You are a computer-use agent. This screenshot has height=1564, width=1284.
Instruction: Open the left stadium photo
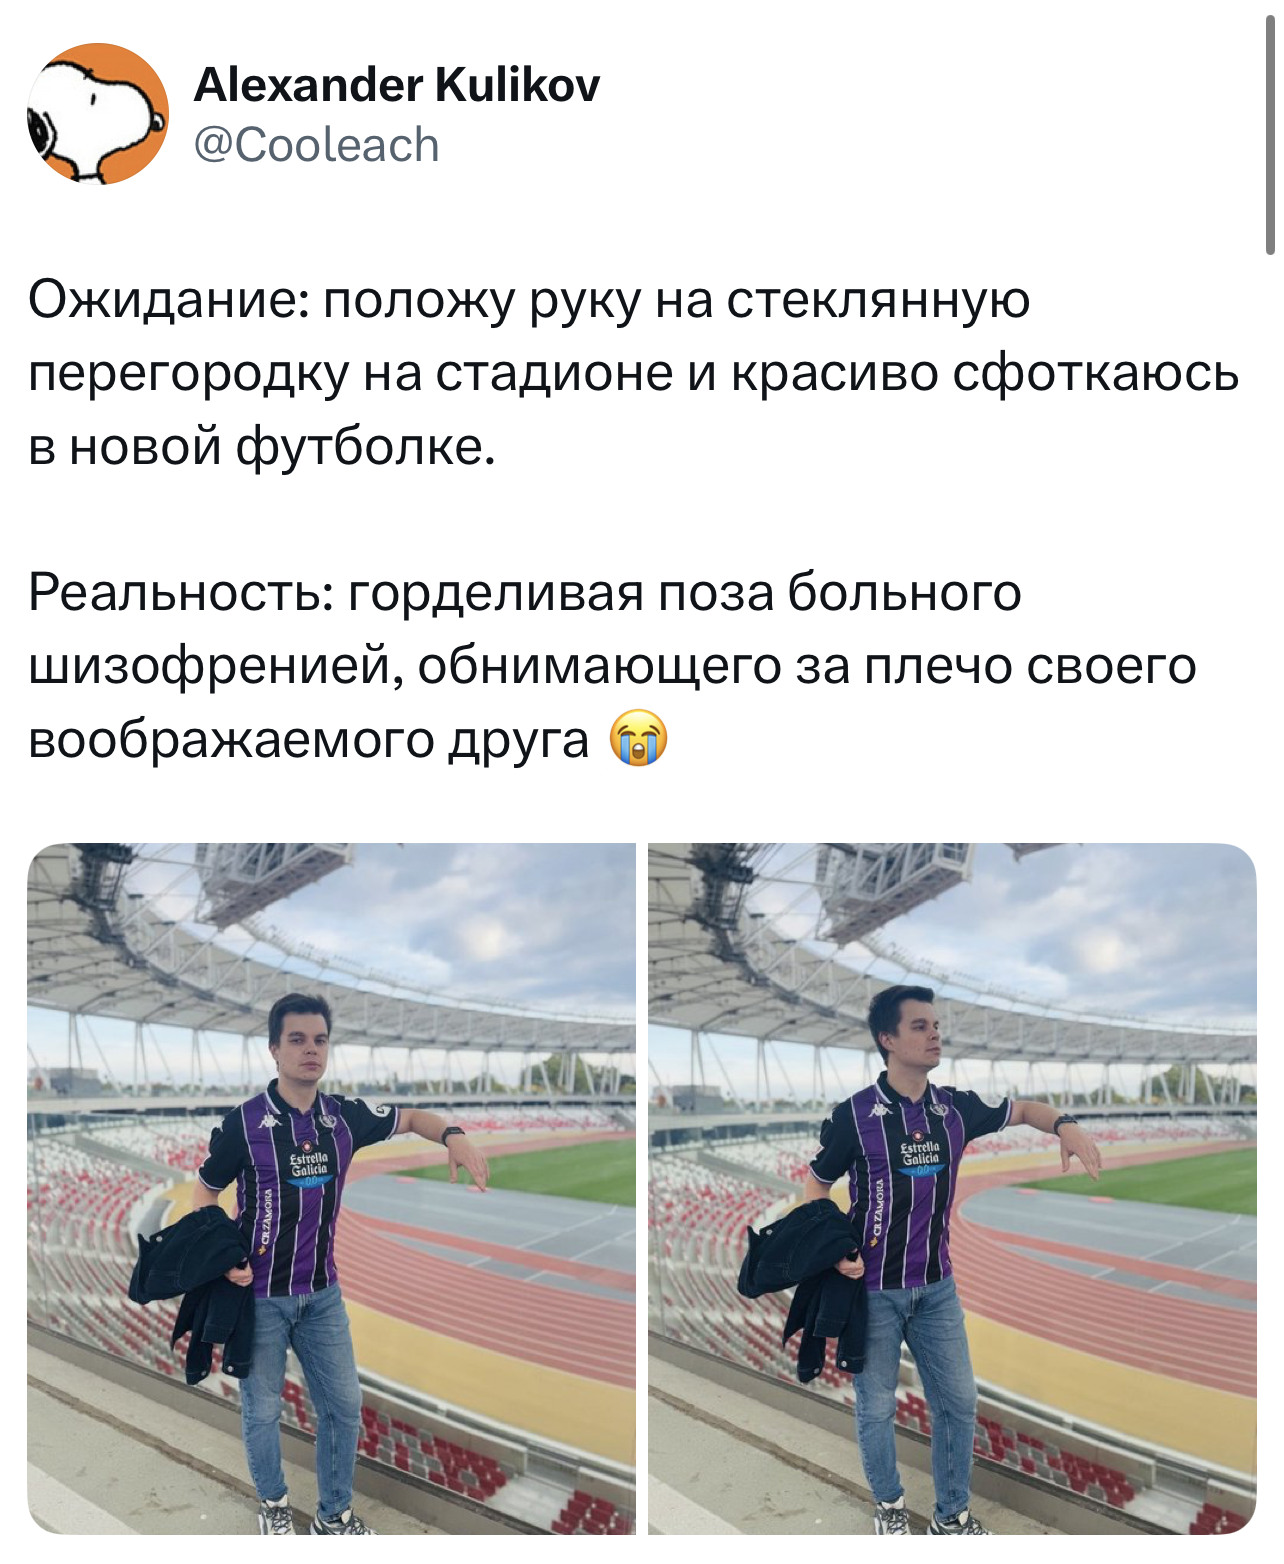(x=331, y=1188)
